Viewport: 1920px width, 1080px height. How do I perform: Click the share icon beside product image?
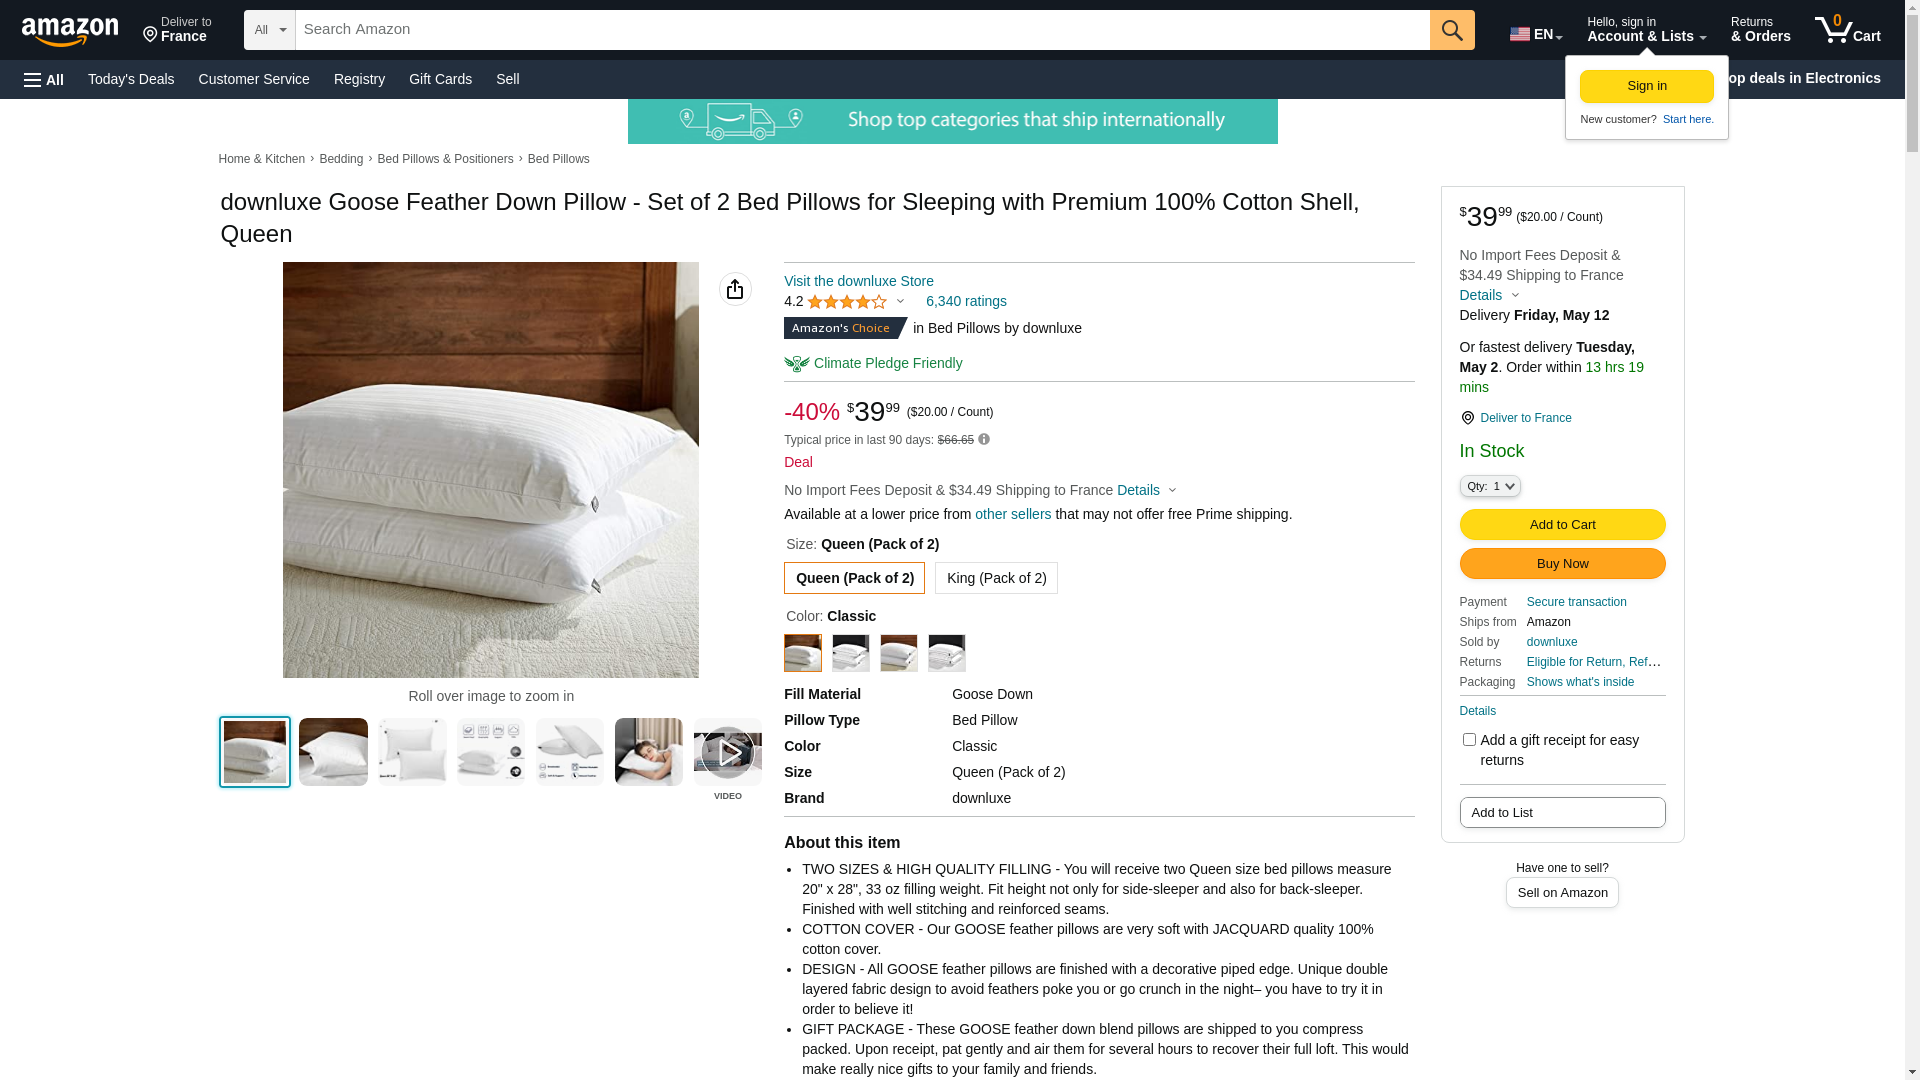(735, 289)
